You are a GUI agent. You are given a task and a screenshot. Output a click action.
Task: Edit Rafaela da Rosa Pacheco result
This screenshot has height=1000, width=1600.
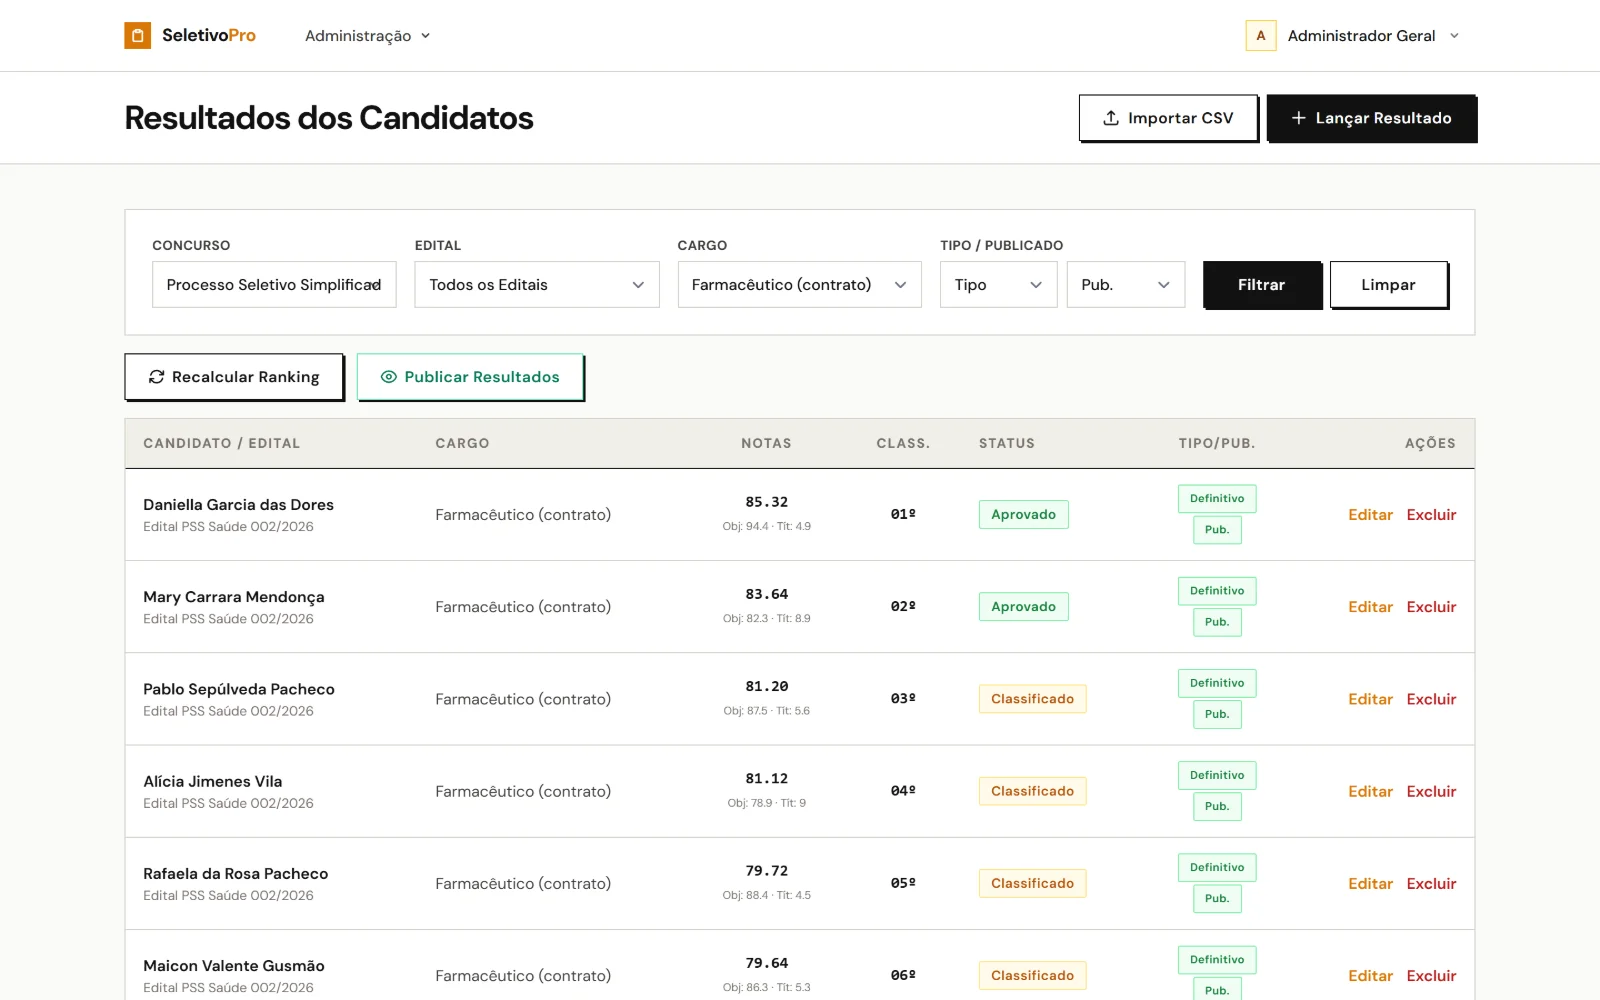[x=1370, y=884]
